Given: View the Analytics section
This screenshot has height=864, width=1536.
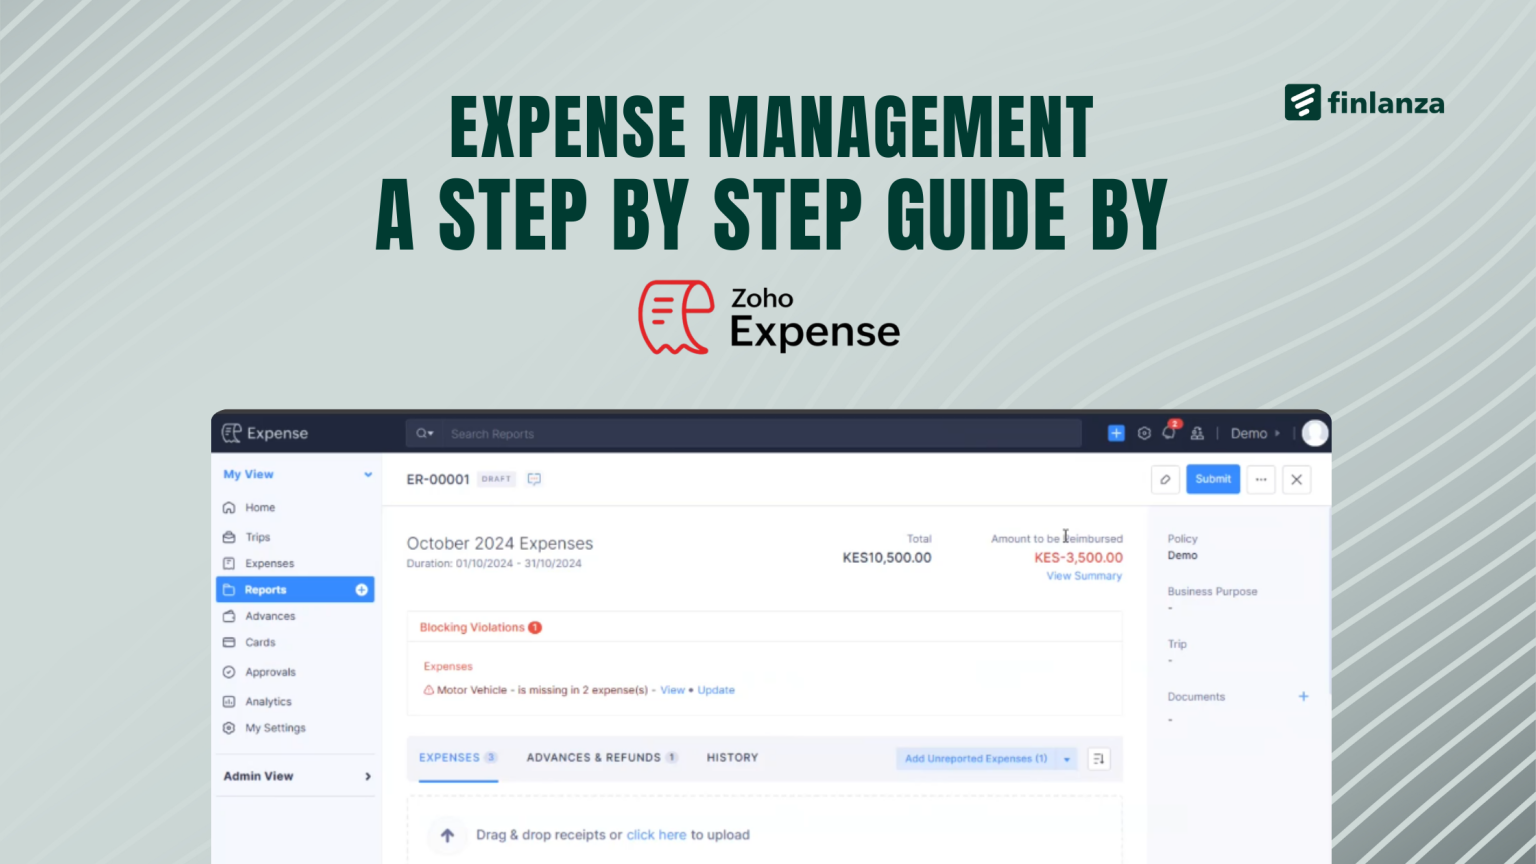Looking at the screenshot, I should pyautogui.click(x=268, y=701).
